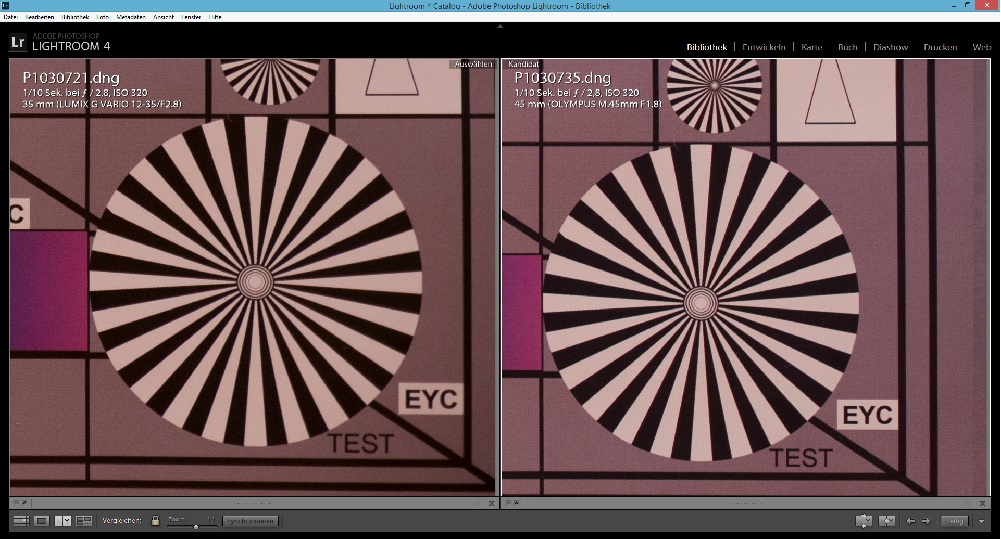Click the P1030721.dng left preview image
Image resolution: width=1001 pixels, height=539 pixels.
(253, 278)
